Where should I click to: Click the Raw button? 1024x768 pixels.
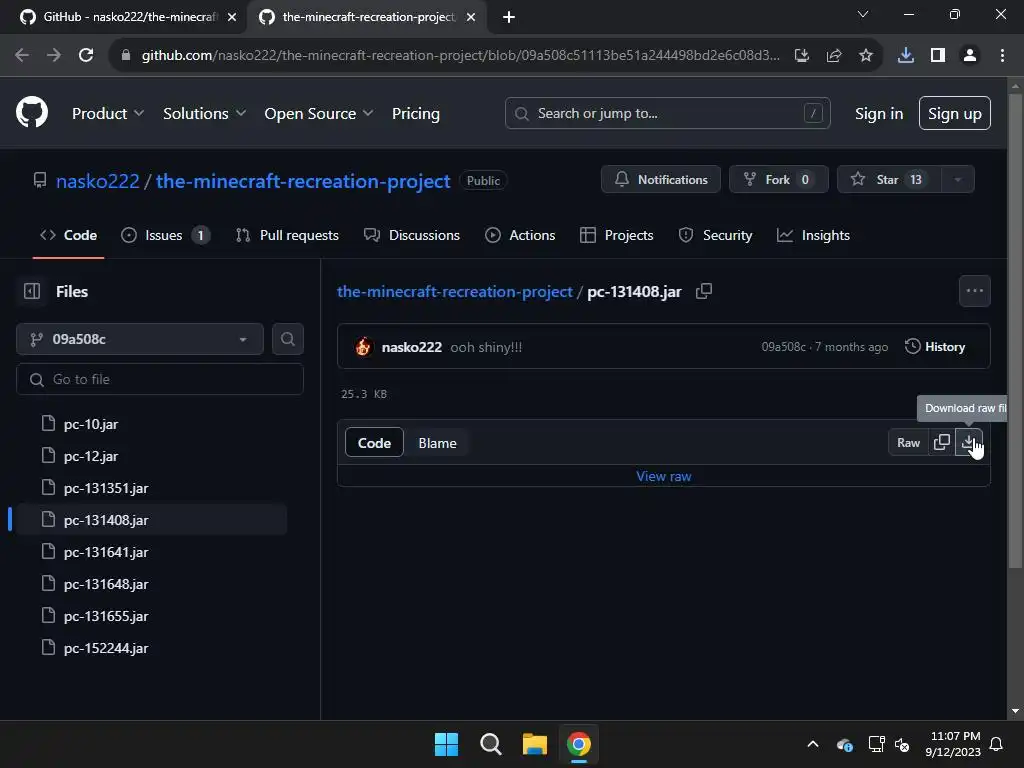coord(908,442)
